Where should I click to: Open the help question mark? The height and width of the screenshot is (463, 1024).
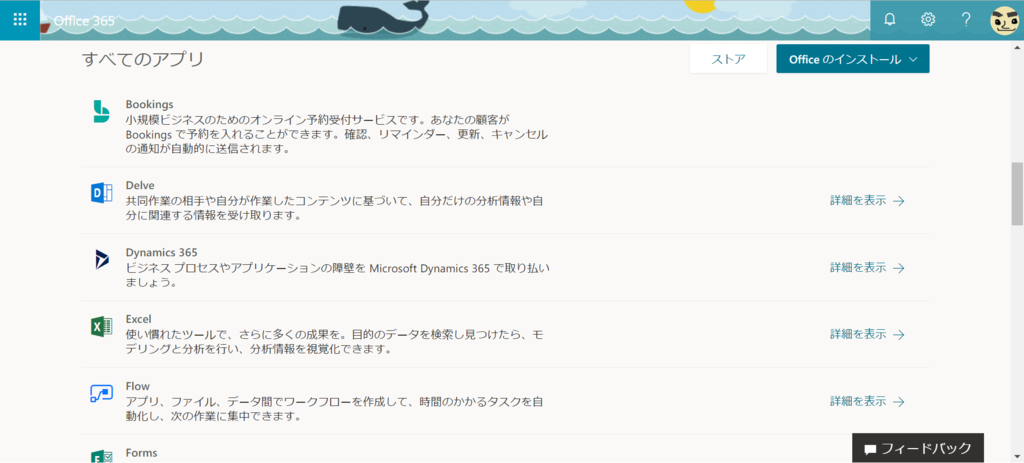click(966, 20)
